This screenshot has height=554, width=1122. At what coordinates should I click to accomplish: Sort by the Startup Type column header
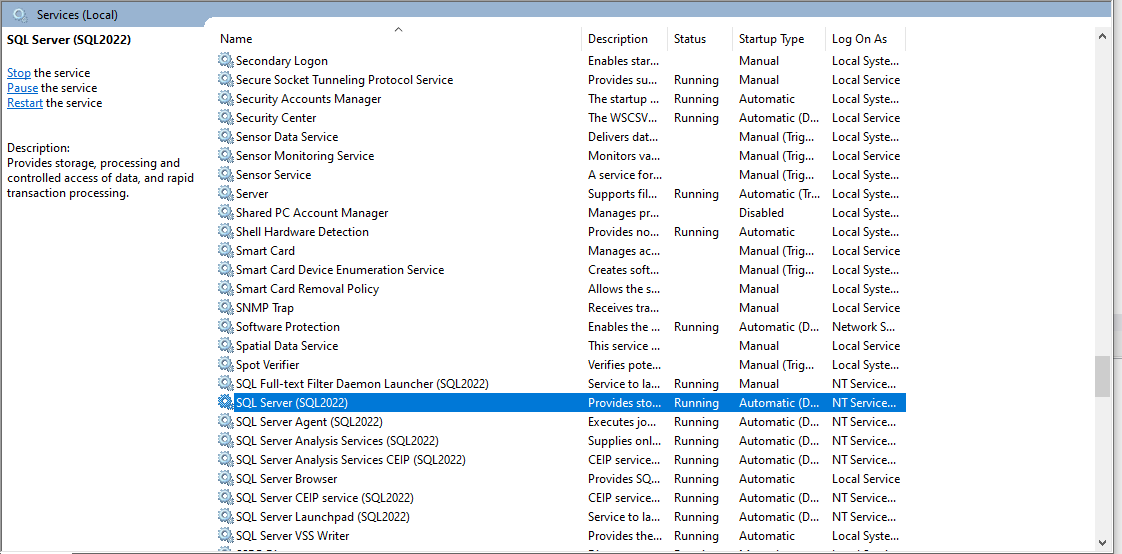(x=779, y=39)
